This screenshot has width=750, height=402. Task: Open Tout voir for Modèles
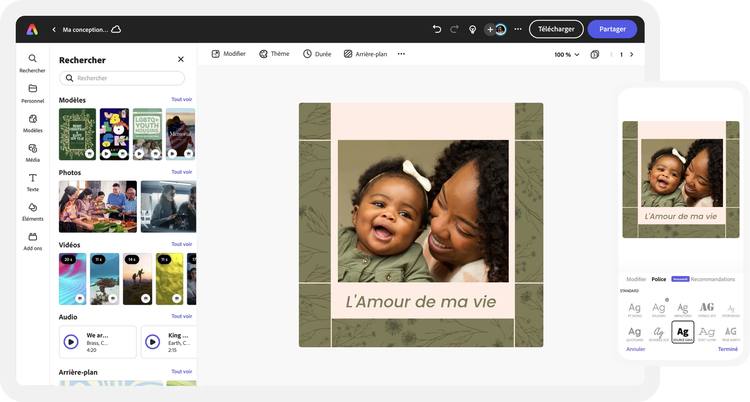182,100
